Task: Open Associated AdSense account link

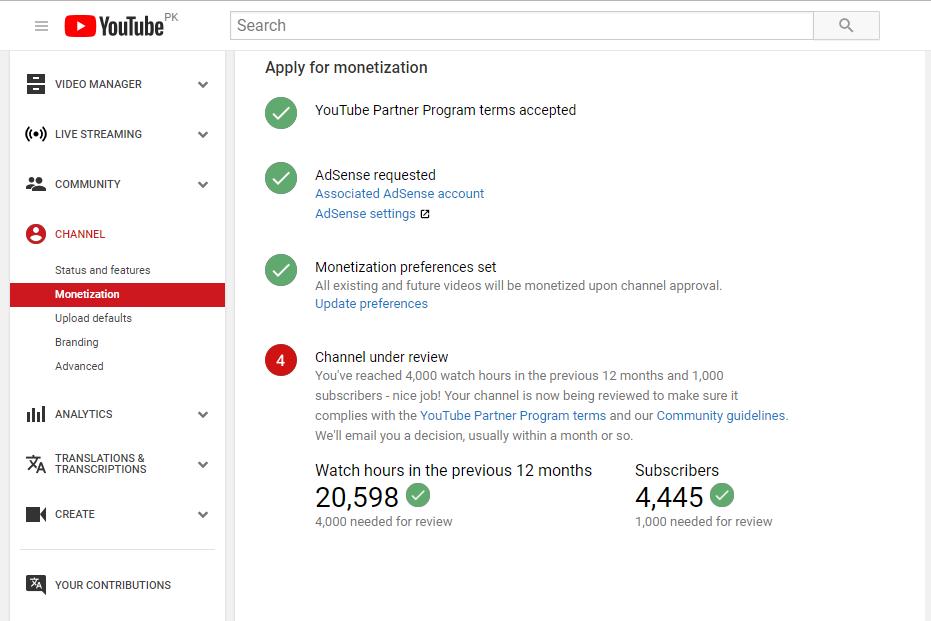Action: [x=400, y=194]
